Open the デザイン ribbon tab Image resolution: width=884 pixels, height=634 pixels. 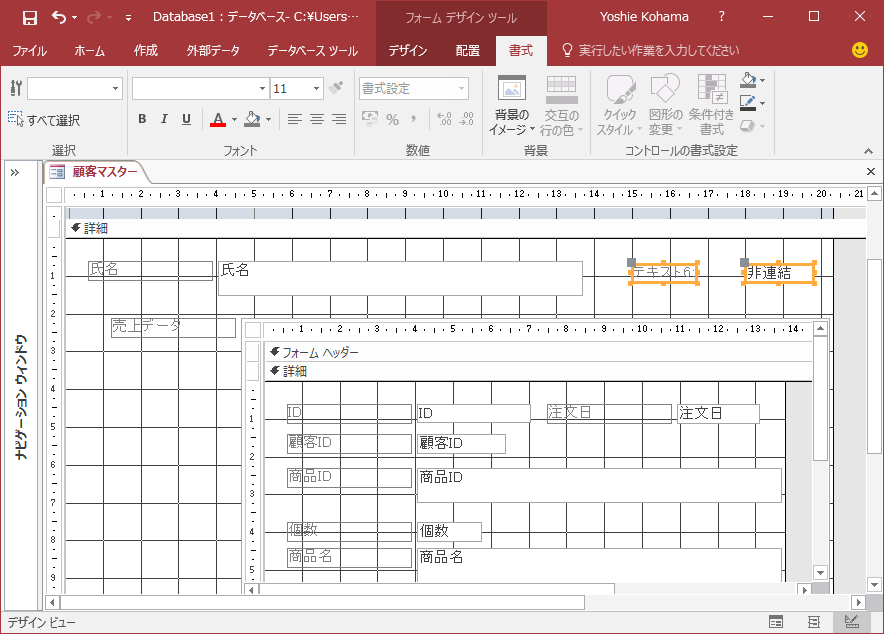click(408, 51)
